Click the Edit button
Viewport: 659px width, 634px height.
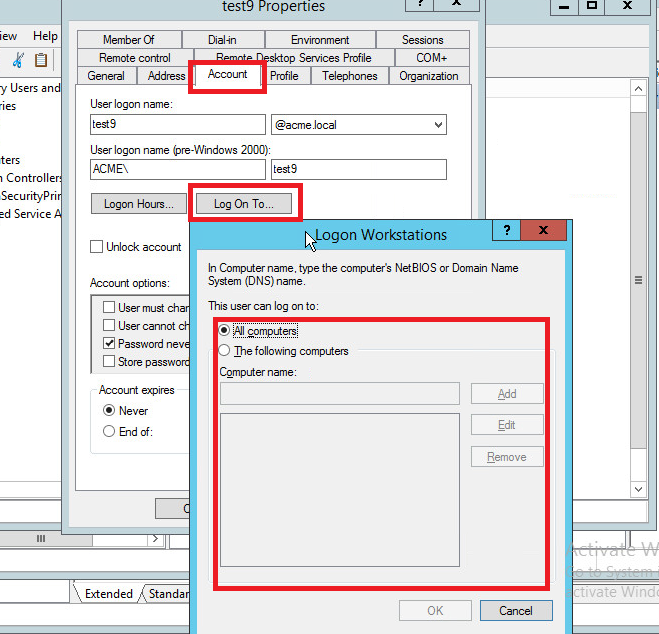[x=507, y=425]
